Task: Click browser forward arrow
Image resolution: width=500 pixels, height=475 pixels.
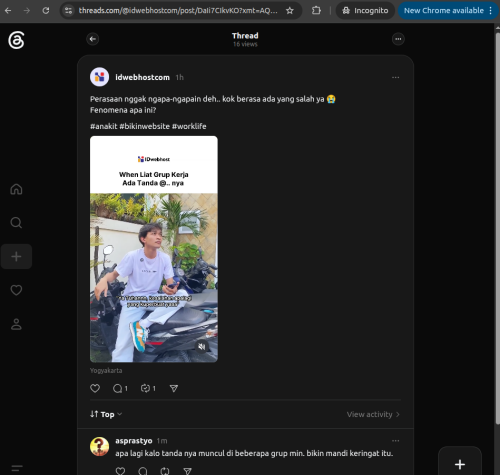Action: (x=27, y=10)
